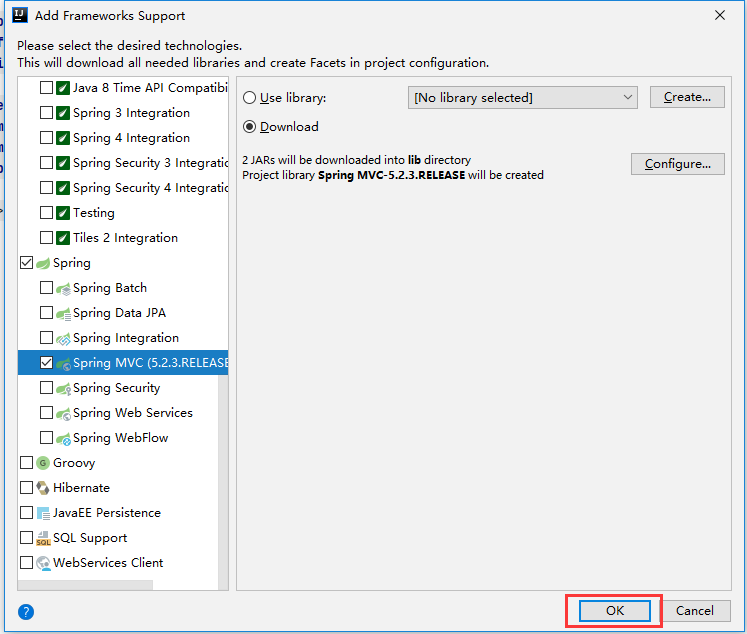The width and height of the screenshot is (747, 634).
Task: Confirm with the OK button
Action: tap(615, 611)
